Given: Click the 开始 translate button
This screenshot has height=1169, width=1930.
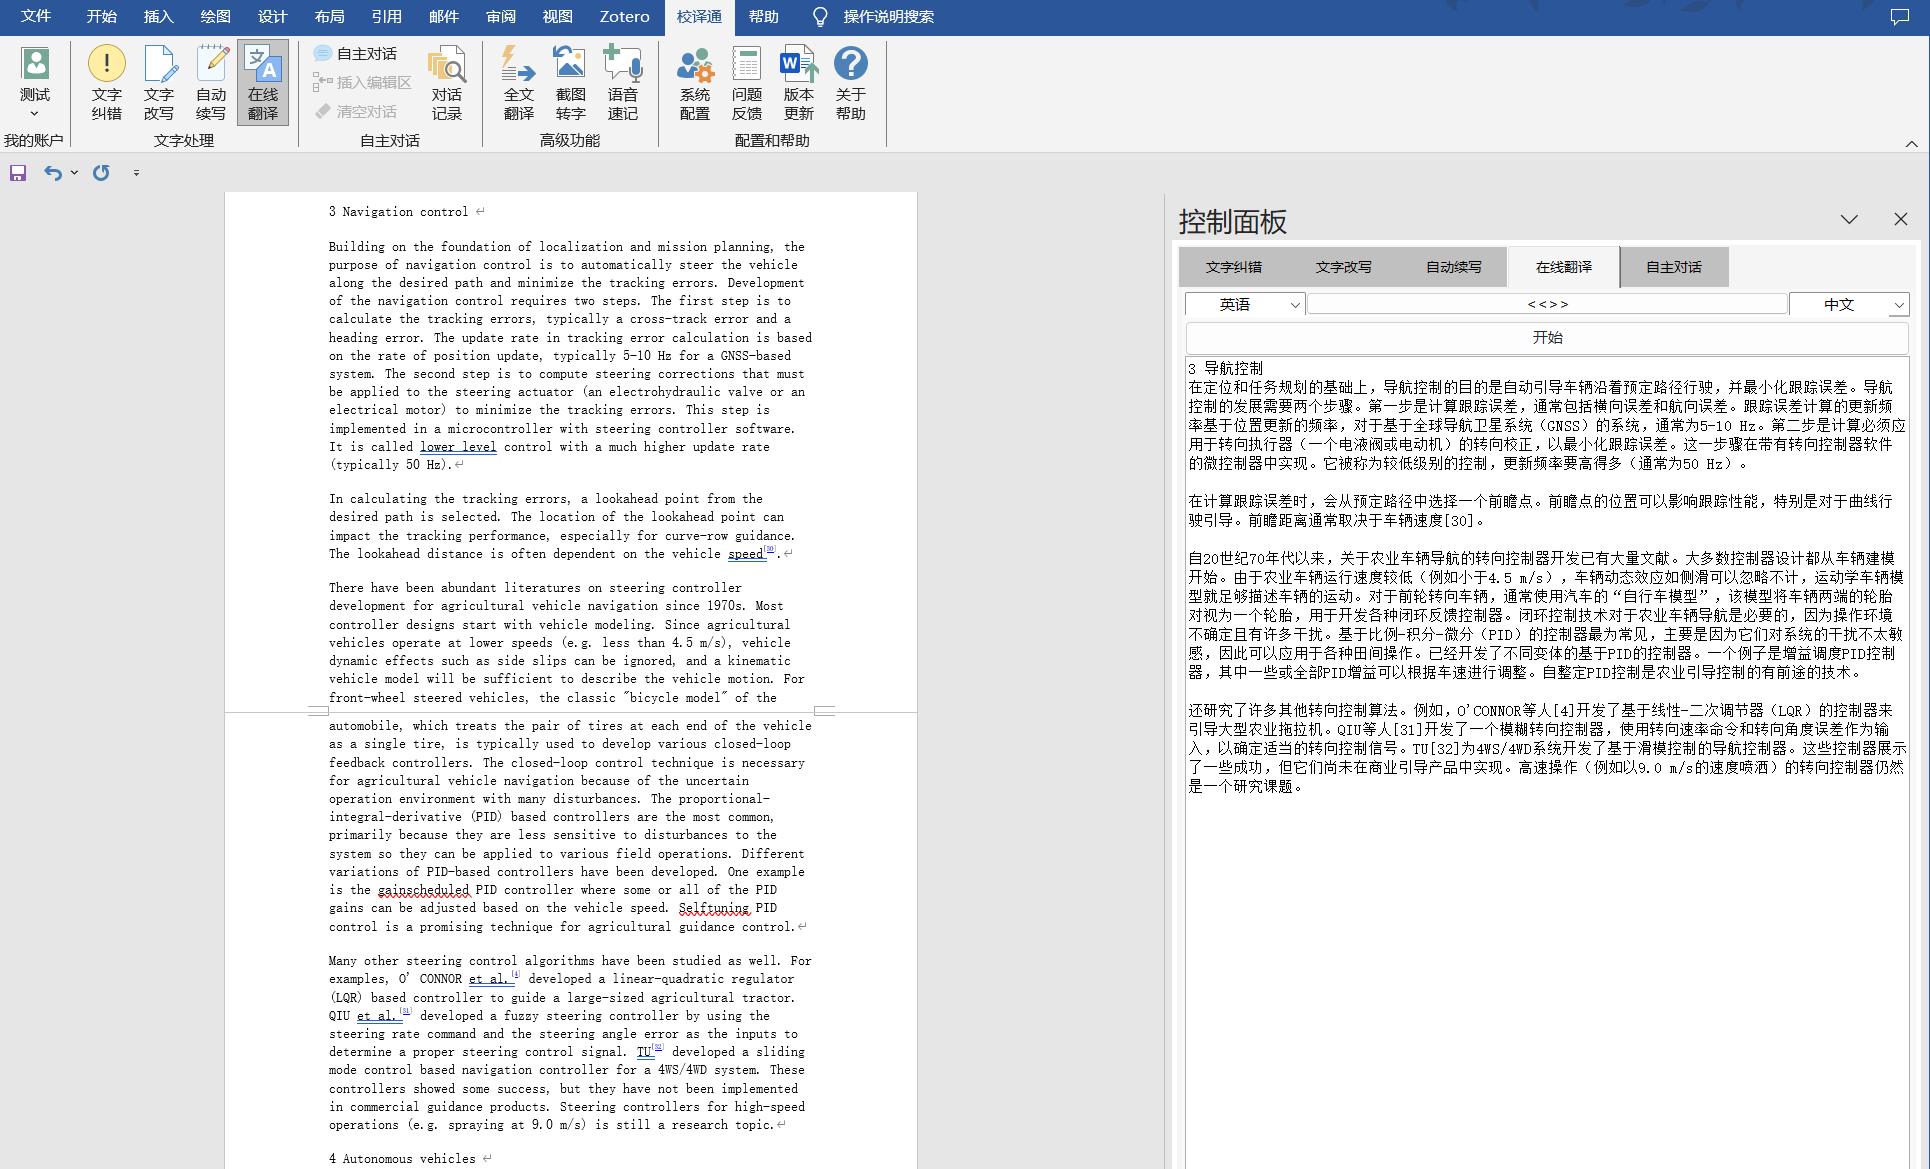Looking at the screenshot, I should click(x=1547, y=338).
